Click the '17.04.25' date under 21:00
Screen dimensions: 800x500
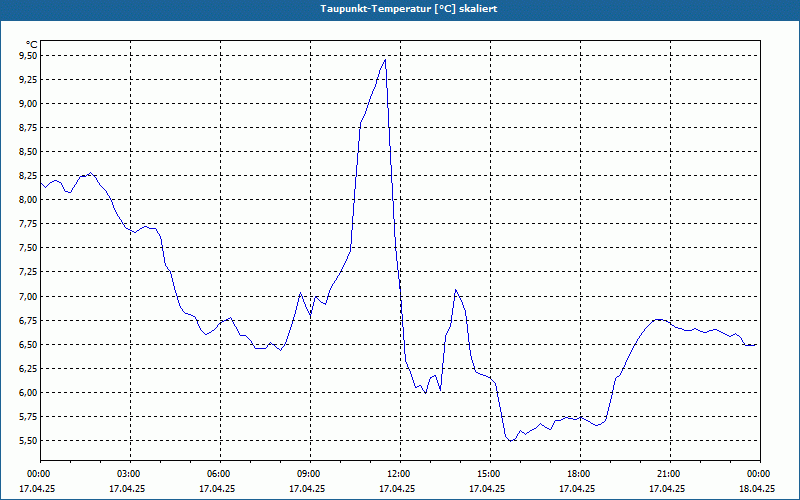(x=667, y=488)
